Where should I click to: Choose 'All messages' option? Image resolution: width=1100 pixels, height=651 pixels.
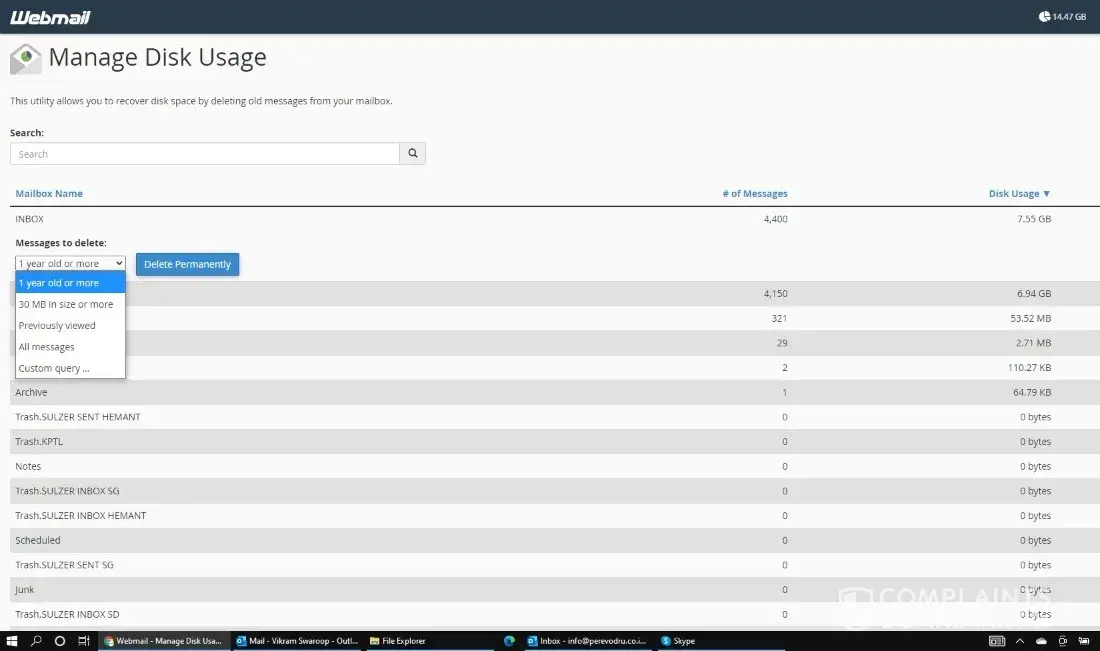(46, 347)
